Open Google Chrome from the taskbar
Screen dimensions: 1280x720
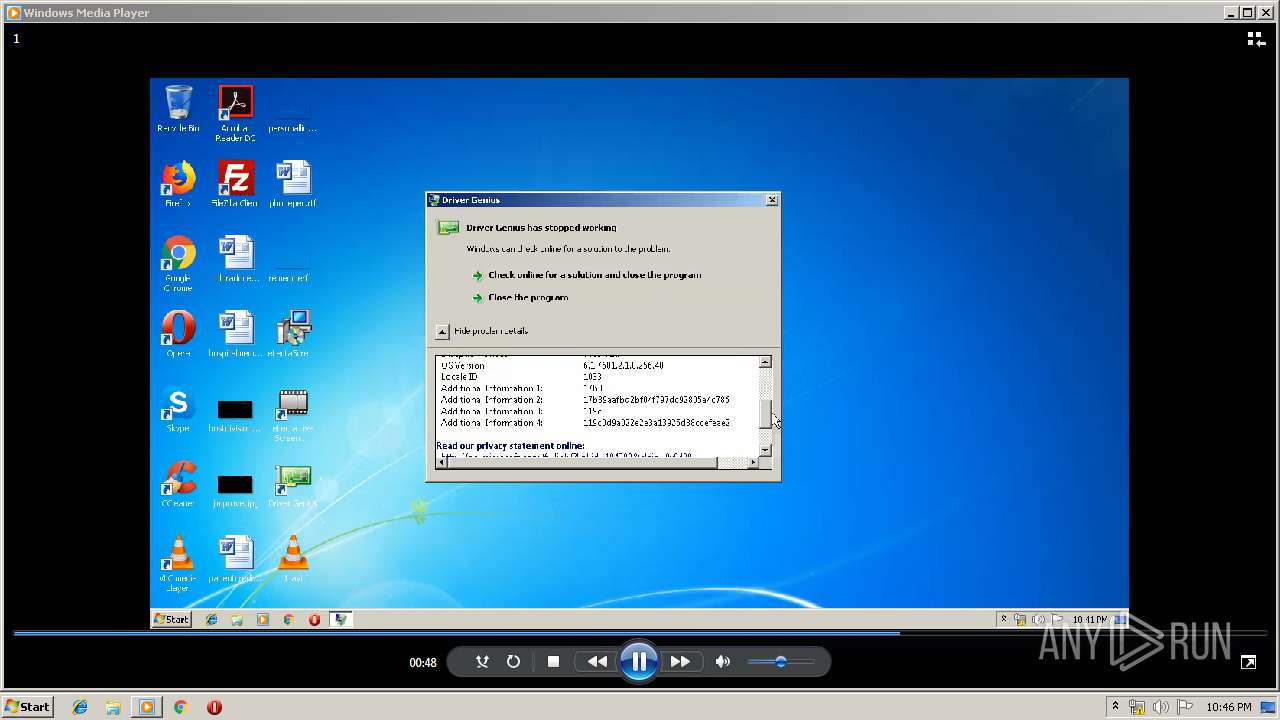tap(180, 707)
